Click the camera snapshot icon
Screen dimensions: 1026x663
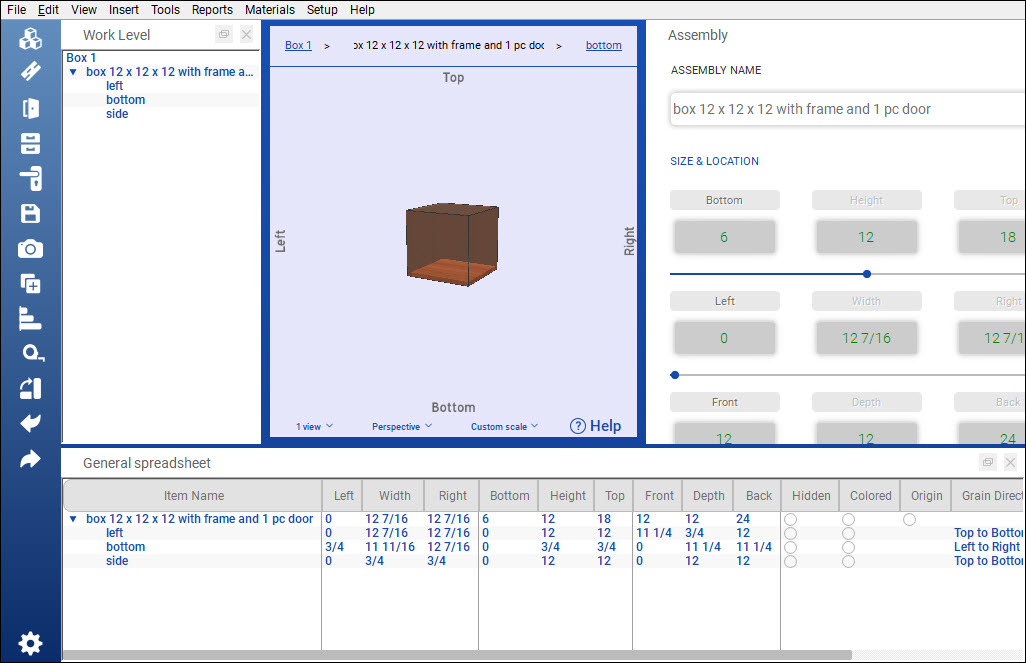point(30,249)
